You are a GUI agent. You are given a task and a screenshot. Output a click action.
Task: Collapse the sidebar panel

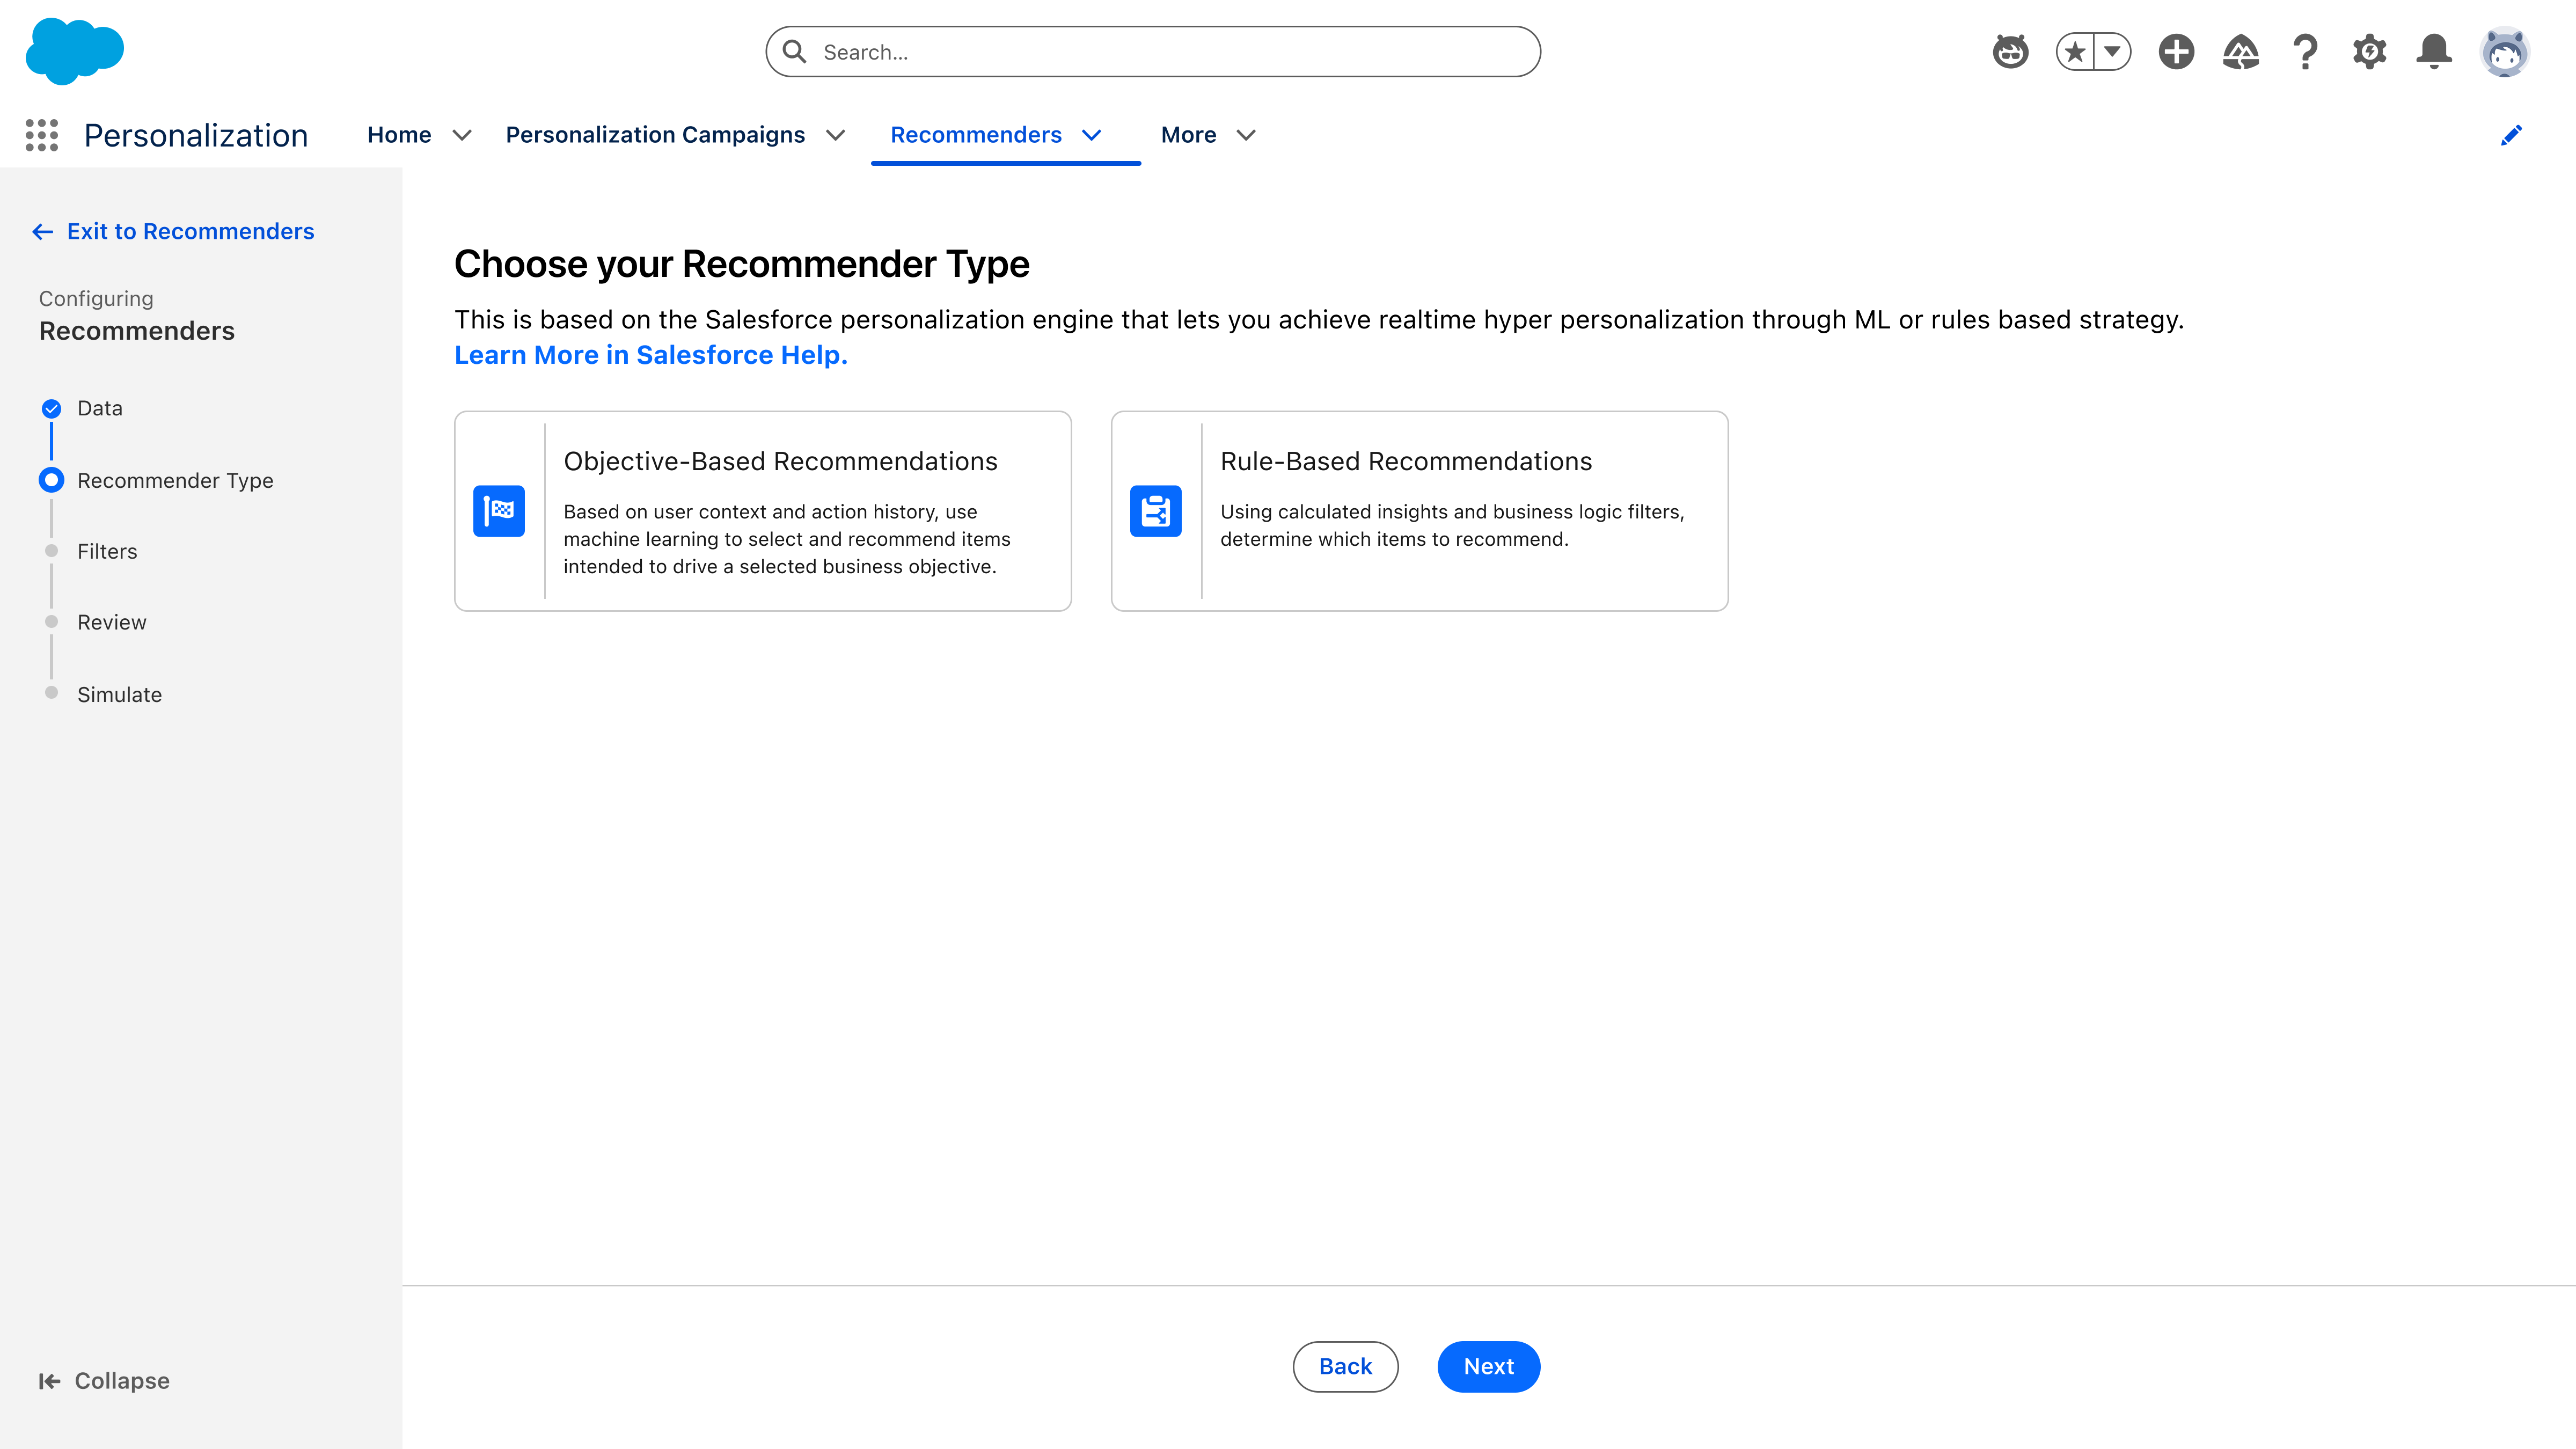[104, 1381]
